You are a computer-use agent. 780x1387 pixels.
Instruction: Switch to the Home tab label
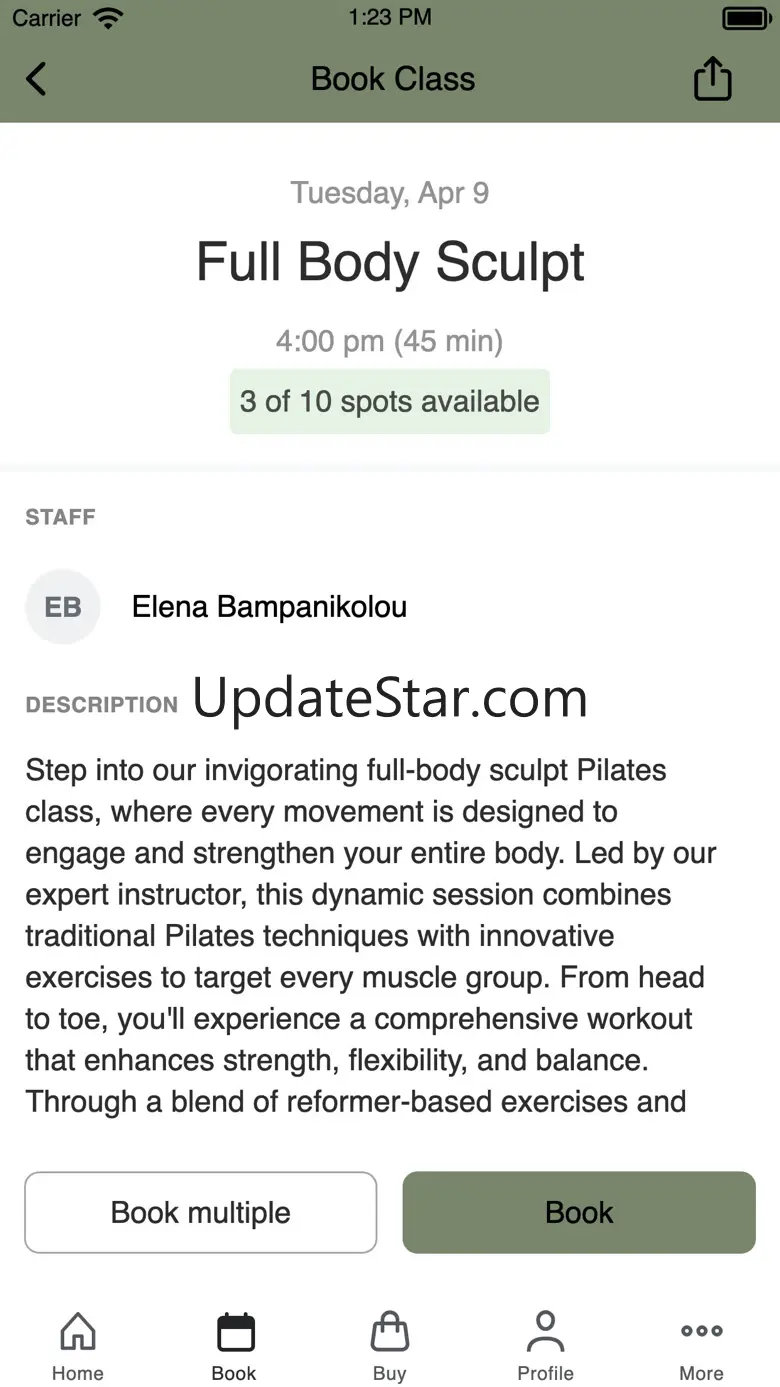pos(78,1373)
